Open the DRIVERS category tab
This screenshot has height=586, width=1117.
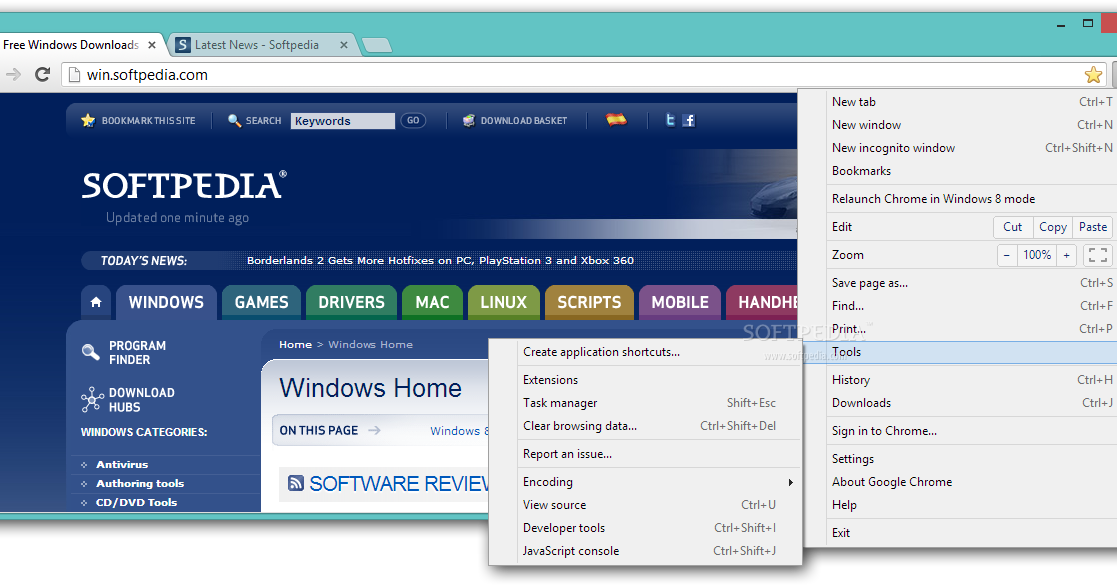[x=351, y=302]
